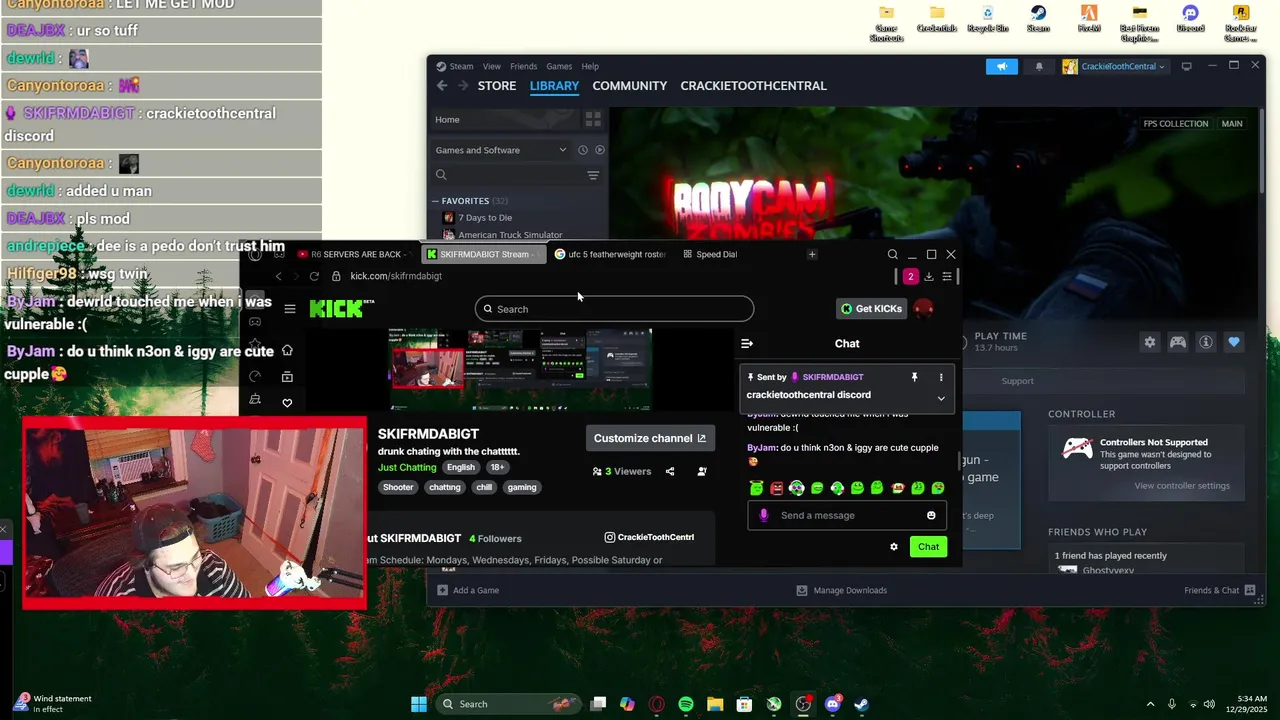The image size is (1280, 720).
Task: Open the Steam Help menu
Action: (x=590, y=66)
